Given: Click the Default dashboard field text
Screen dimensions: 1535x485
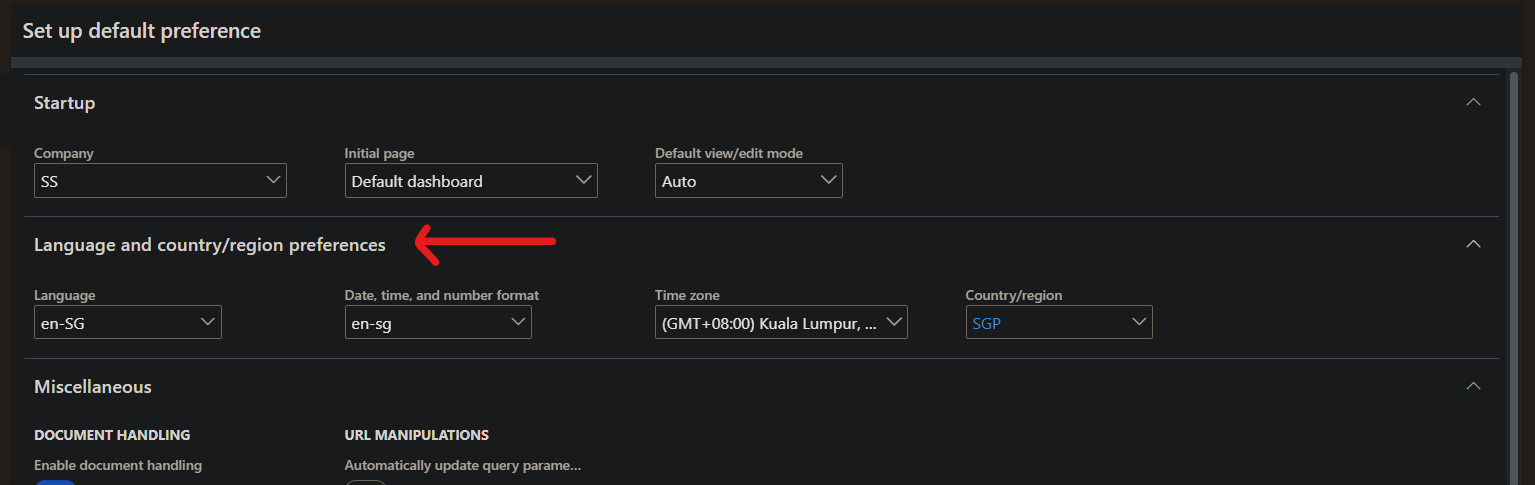Looking at the screenshot, I should tap(417, 182).
